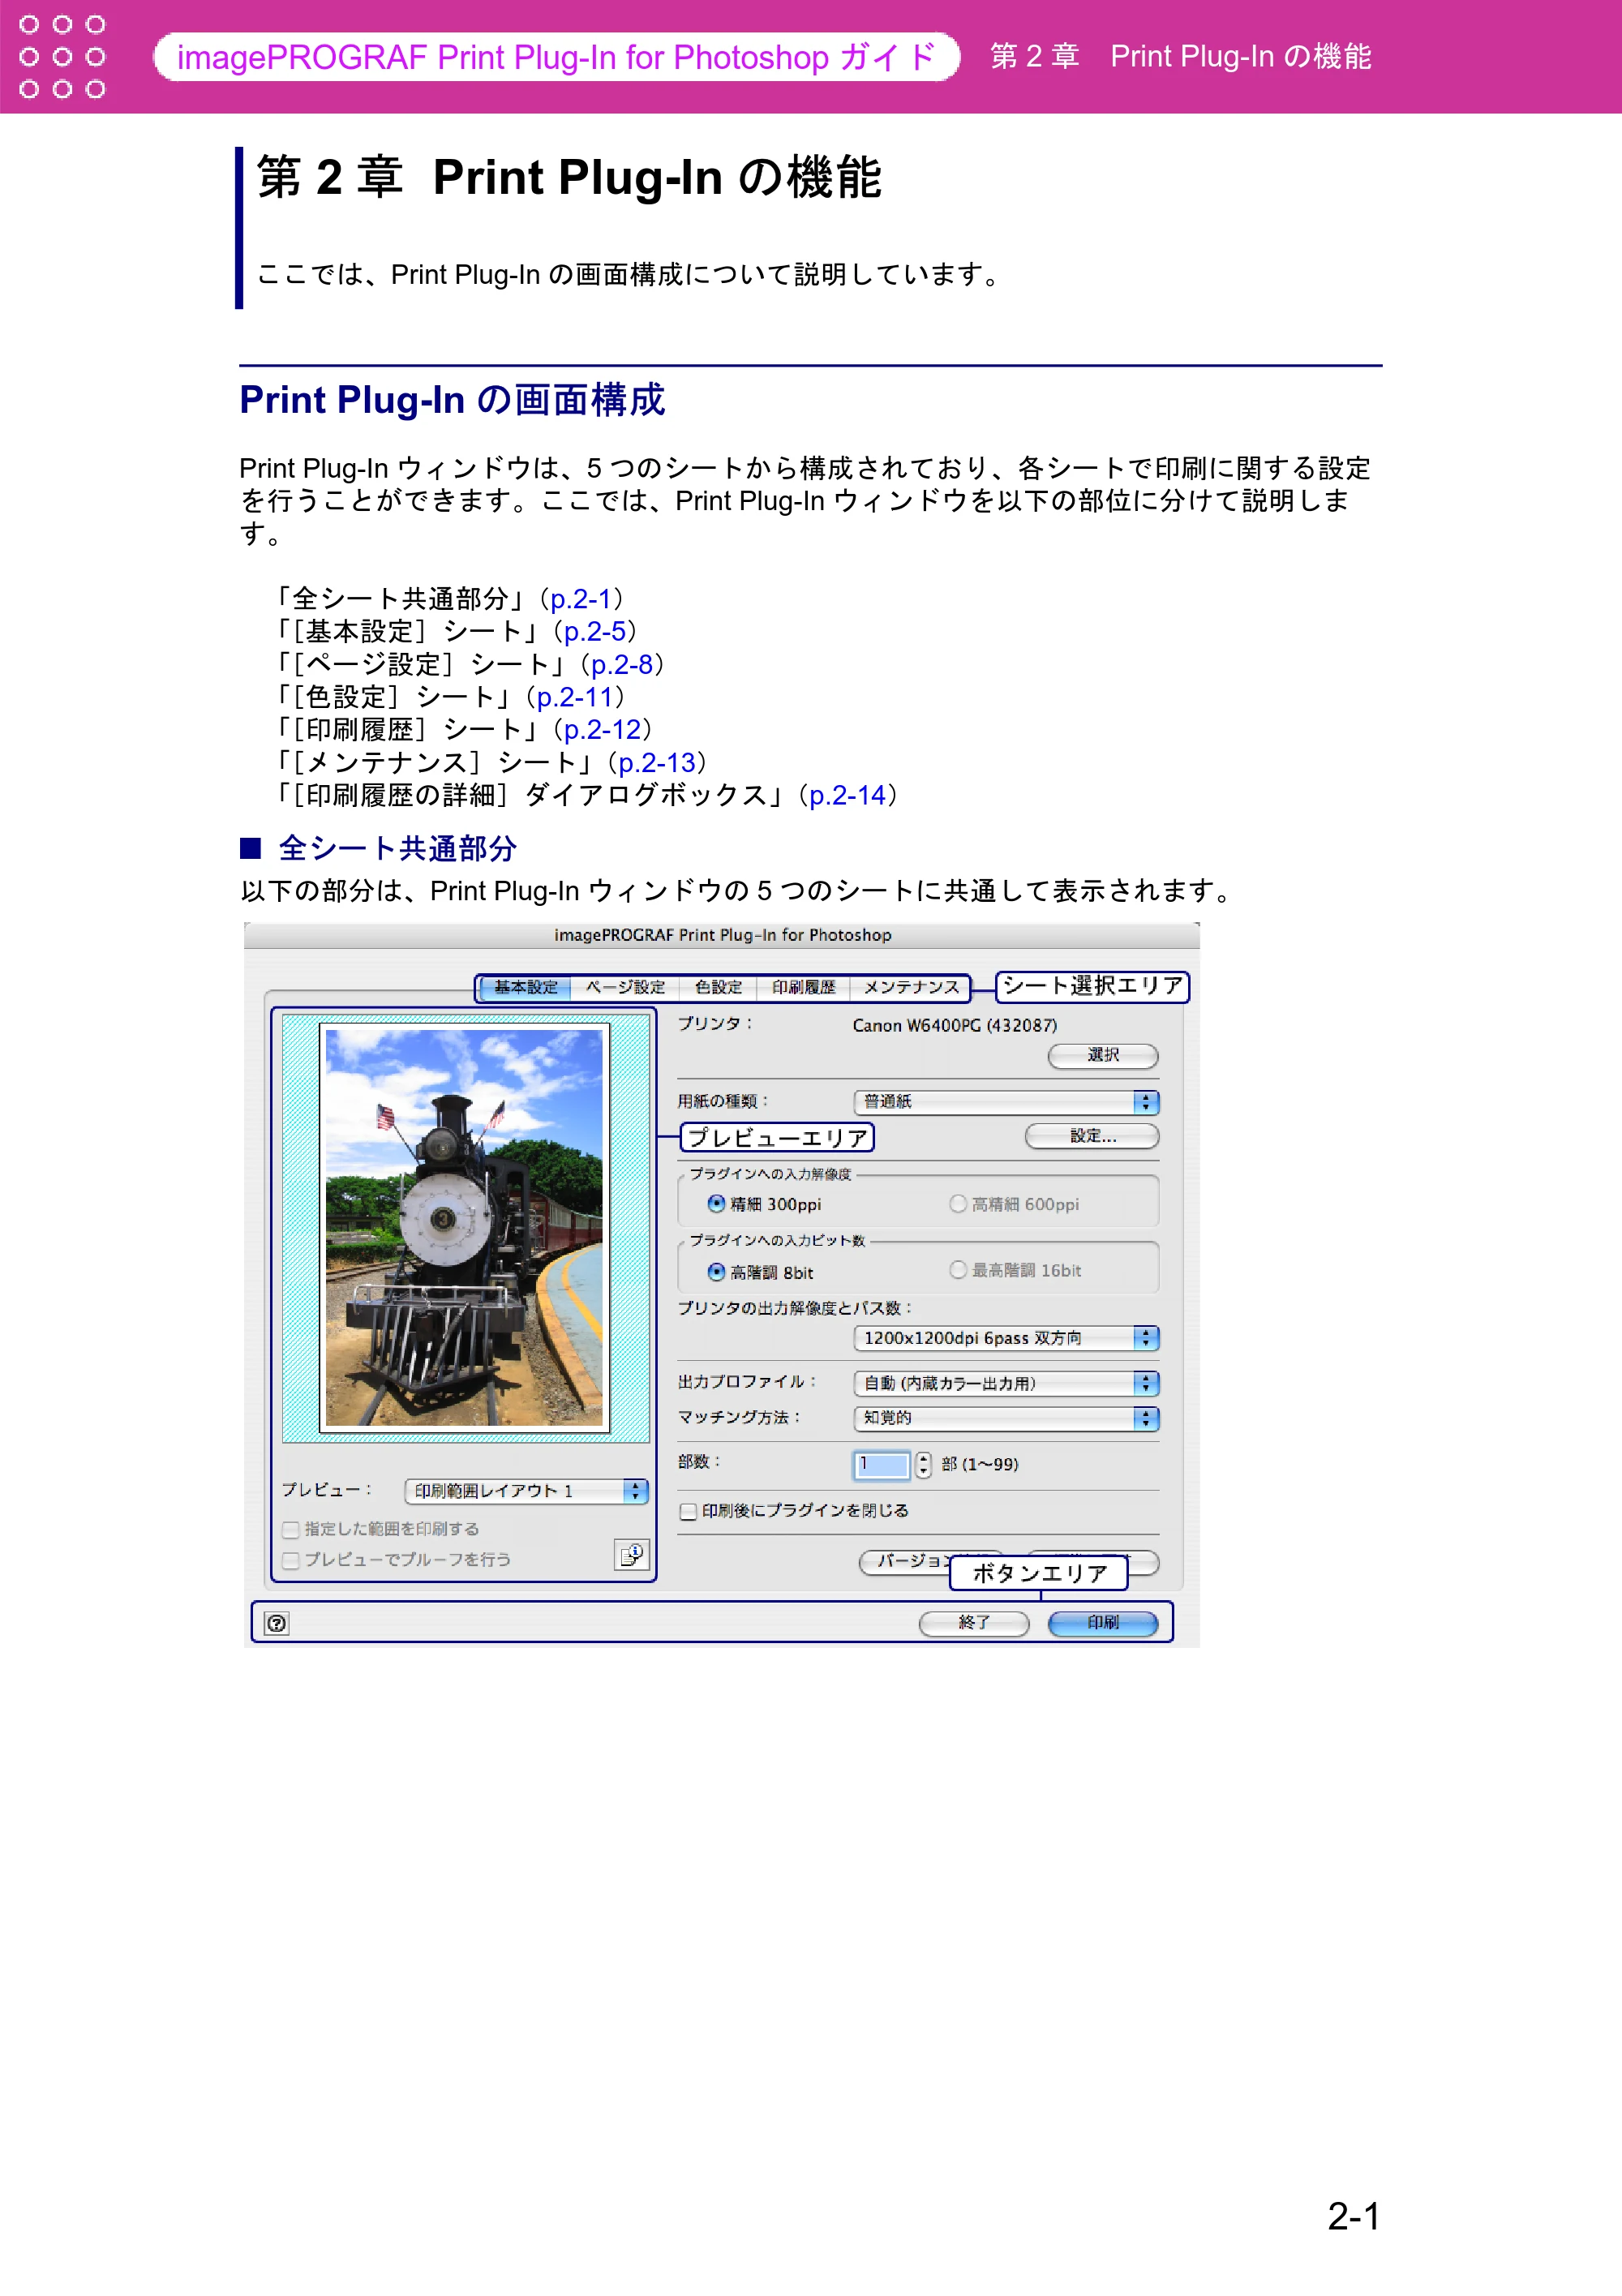Toggle プレビューでプルーフを行う checkbox
This screenshot has height=2296, width=1622.
(291, 1560)
